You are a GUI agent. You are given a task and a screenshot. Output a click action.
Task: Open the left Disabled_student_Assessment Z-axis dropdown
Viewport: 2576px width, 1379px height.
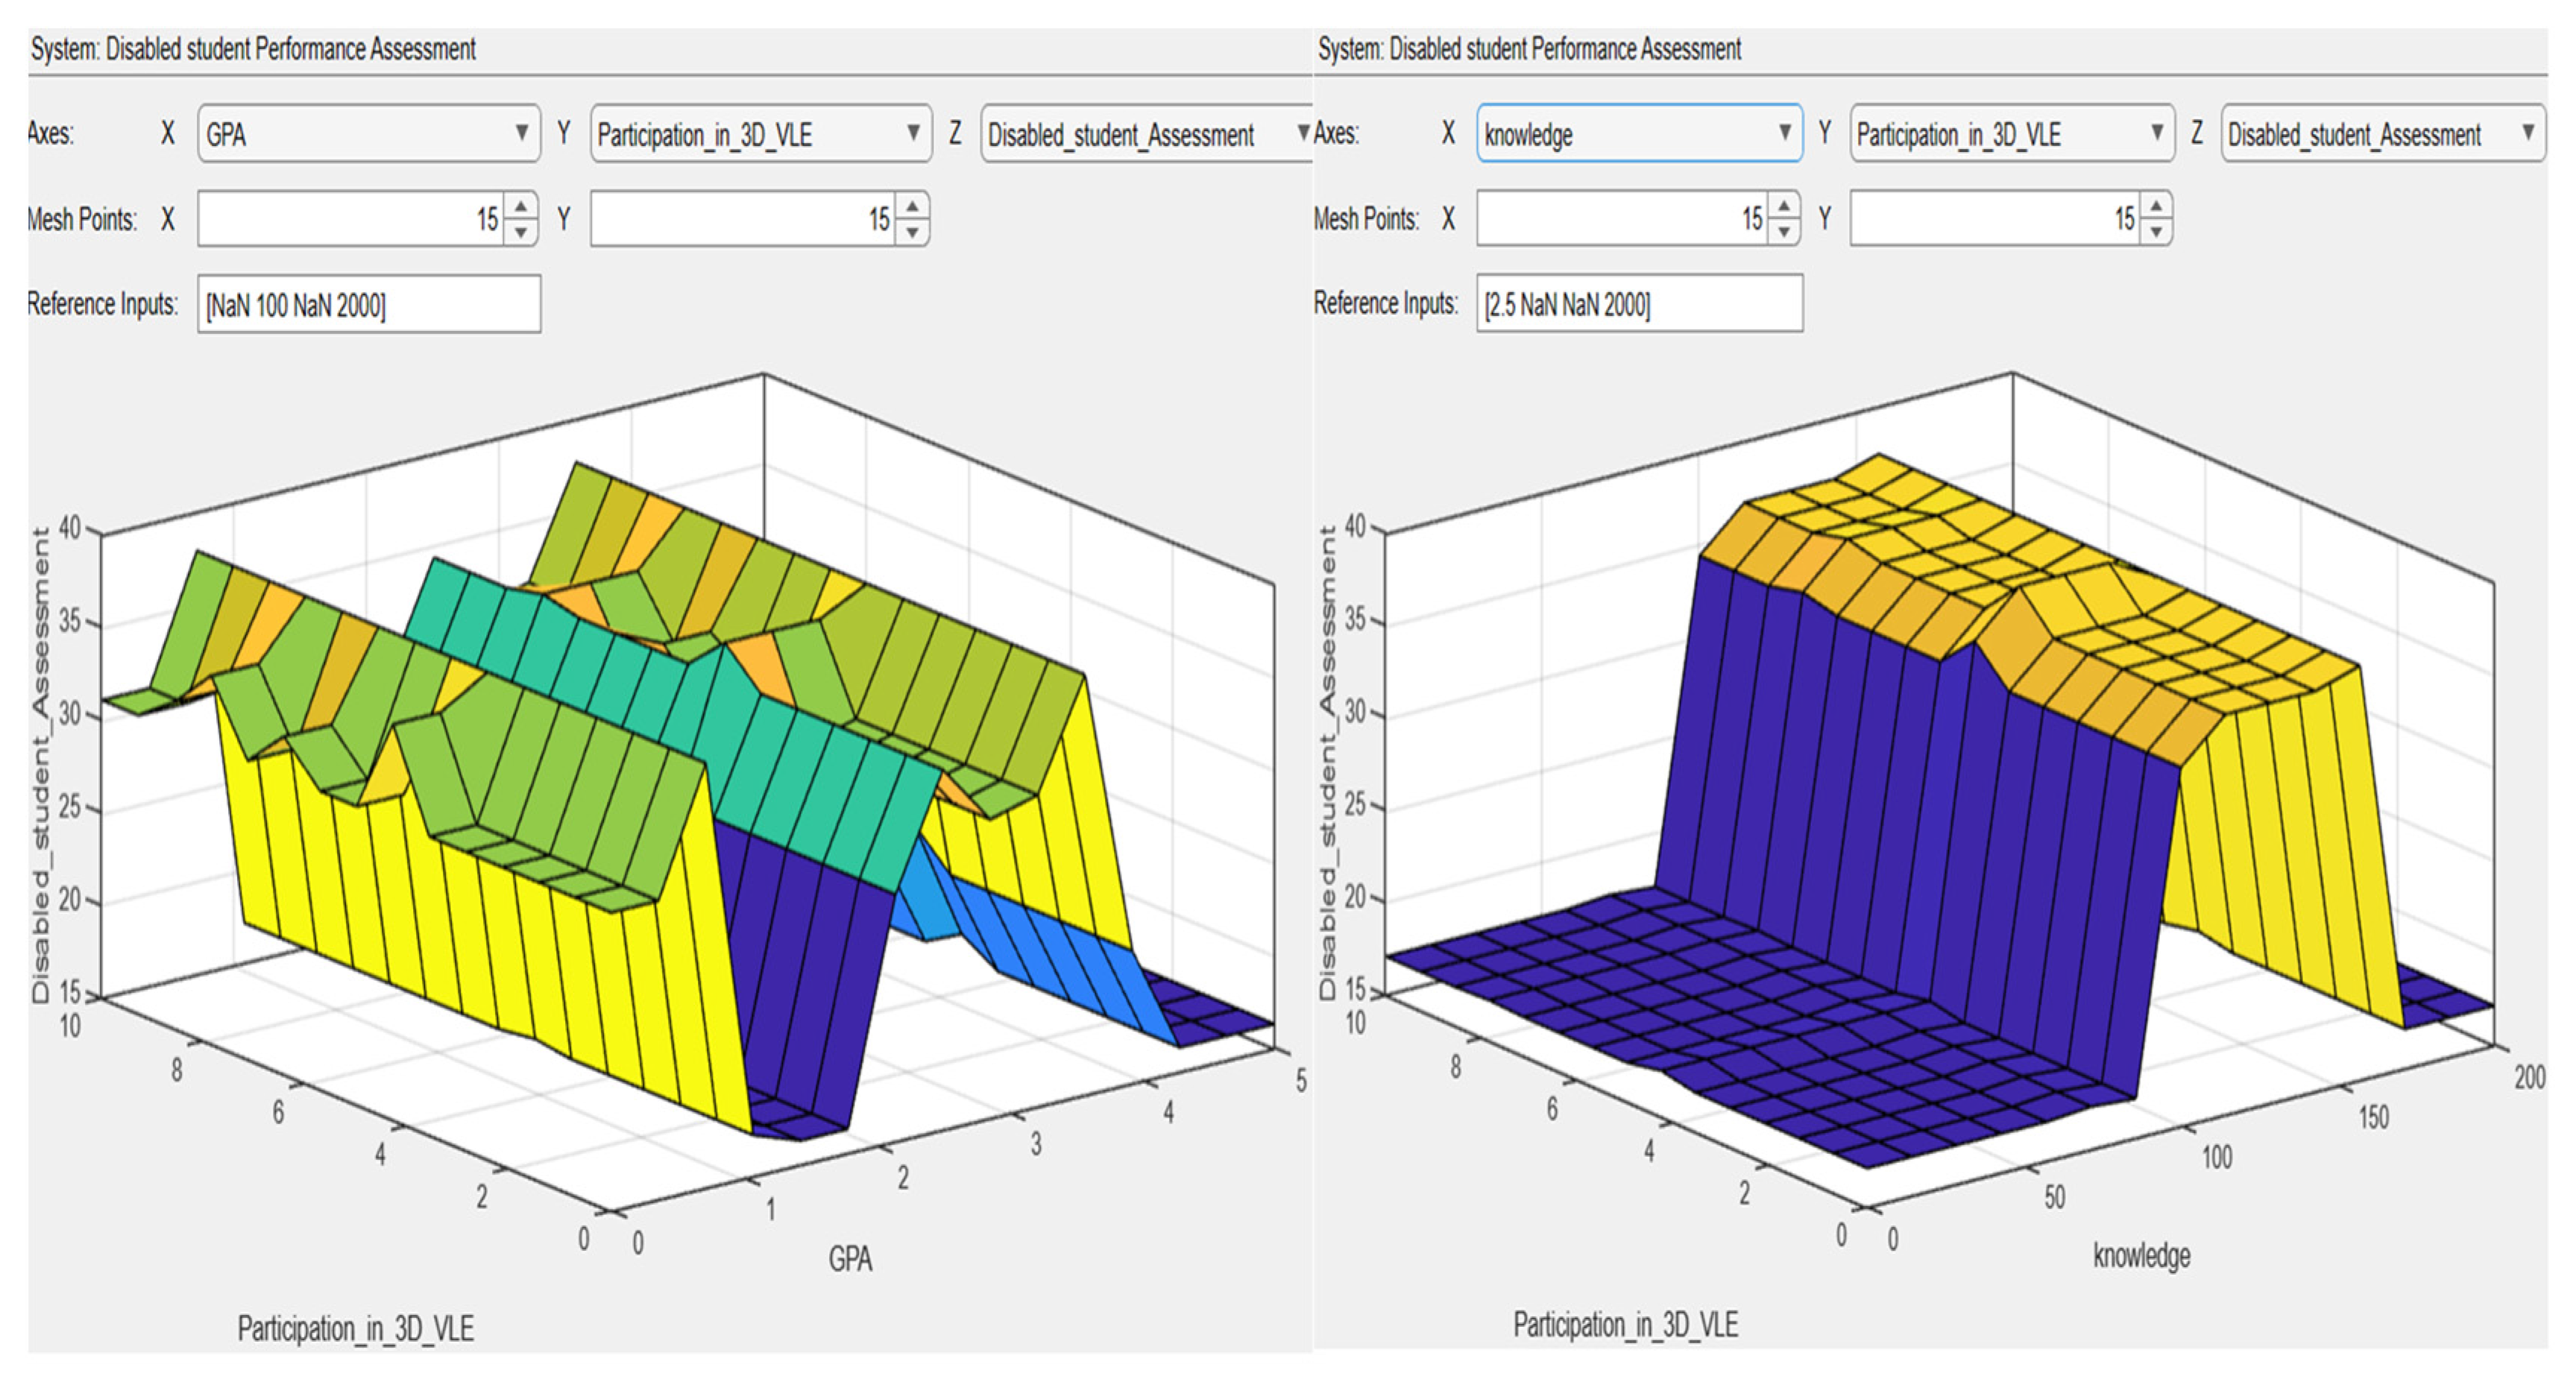[x=1146, y=133]
